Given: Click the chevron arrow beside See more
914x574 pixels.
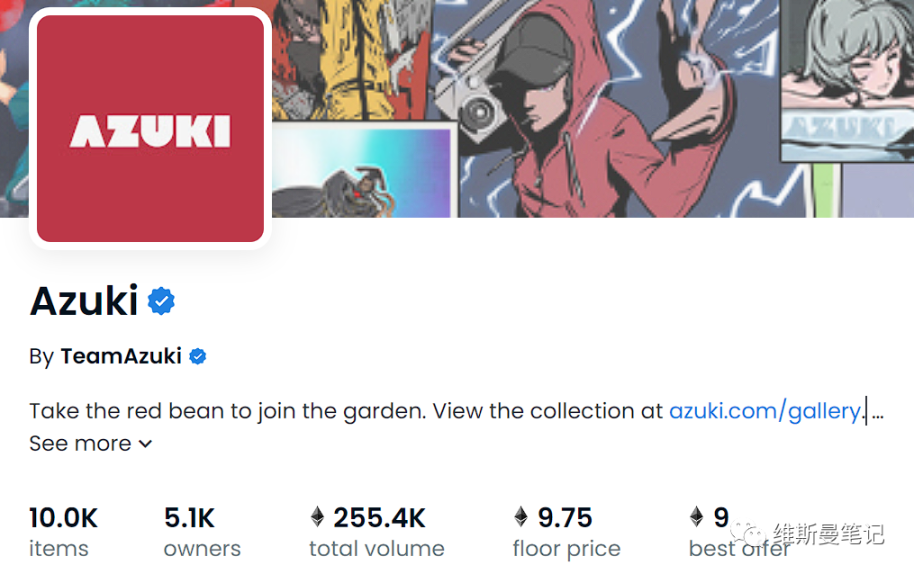Looking at the screenshot, I should [x=145, y=443].
